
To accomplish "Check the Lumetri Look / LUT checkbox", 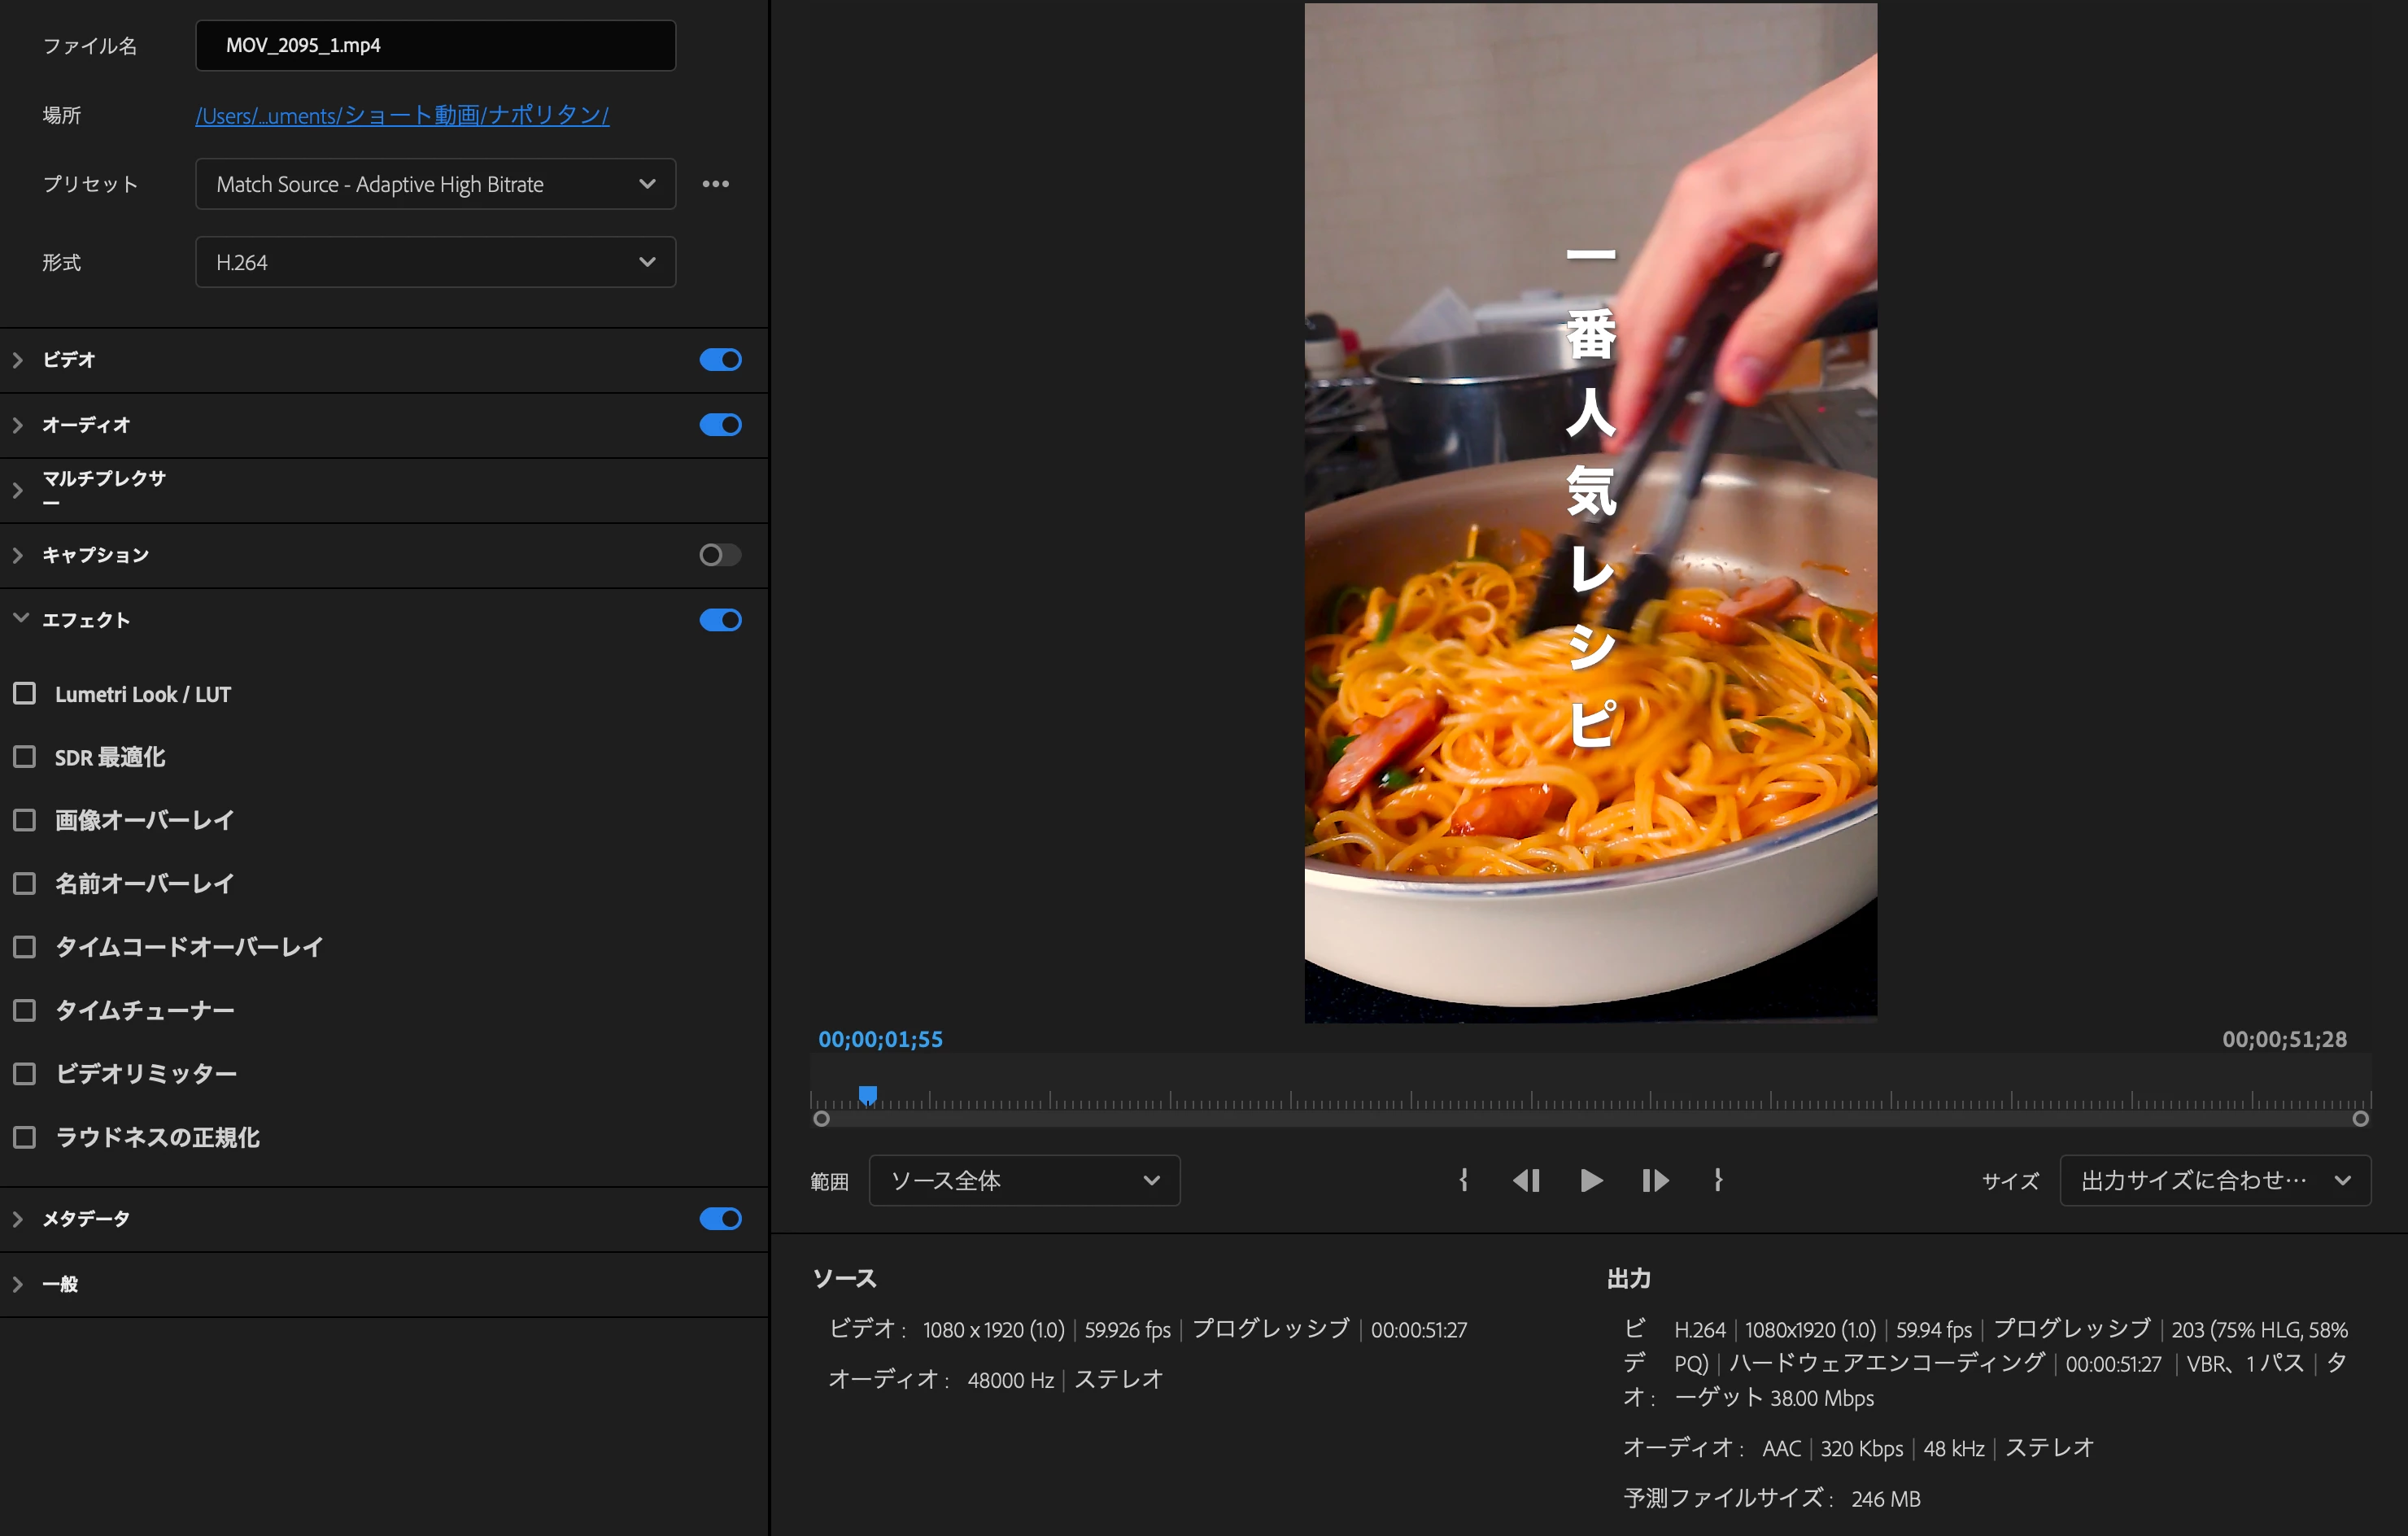I will [x=25, y=694].
